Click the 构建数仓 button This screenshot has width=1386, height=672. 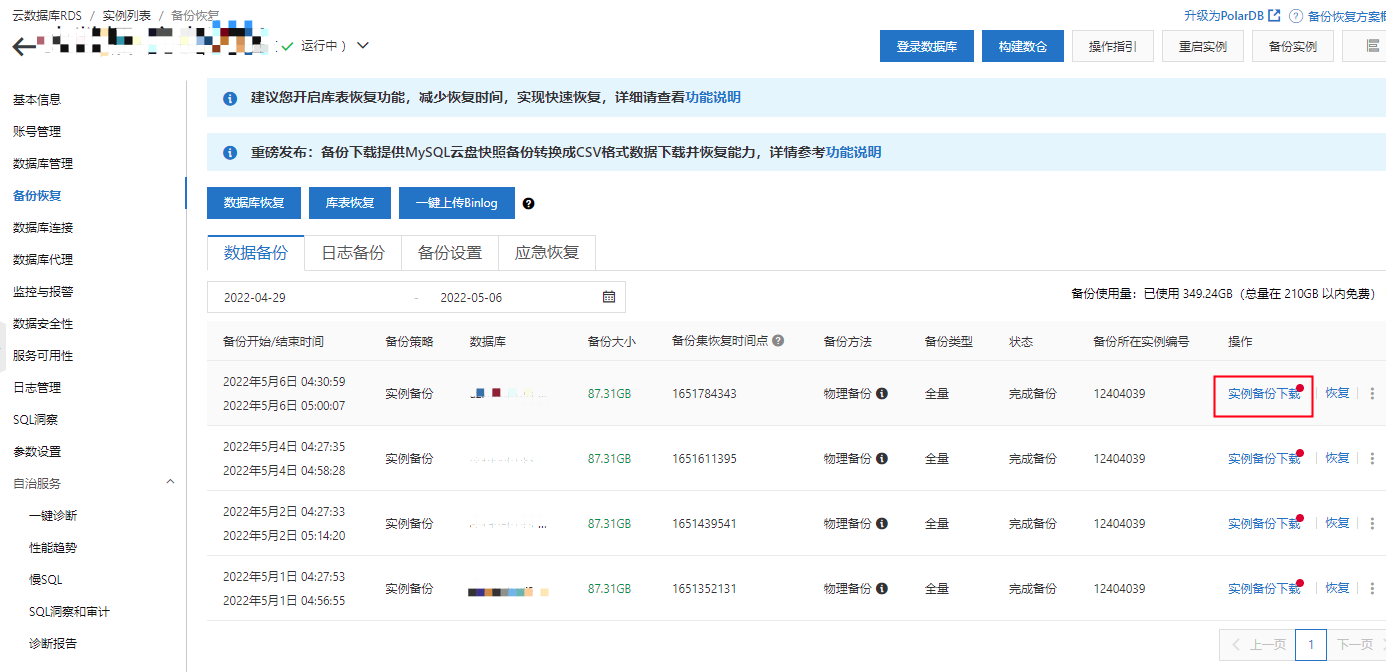coord(1023,46)
